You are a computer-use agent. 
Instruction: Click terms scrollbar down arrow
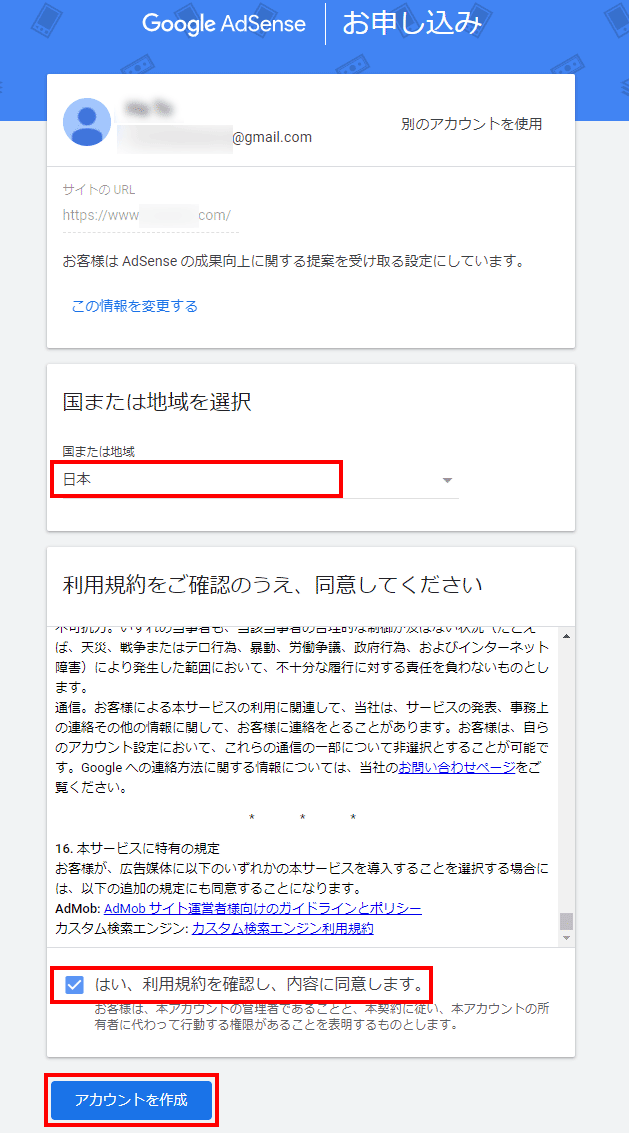point(566,937)
